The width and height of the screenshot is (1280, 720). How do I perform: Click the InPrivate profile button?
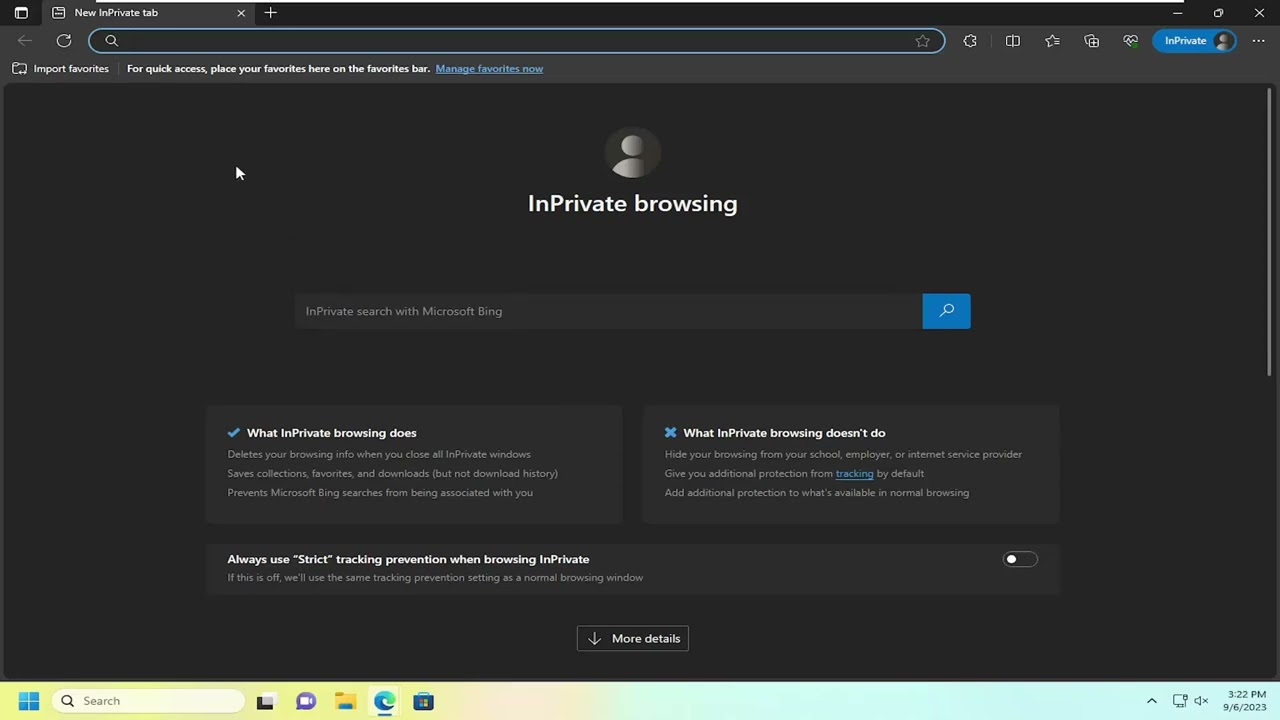[1196, 41]
